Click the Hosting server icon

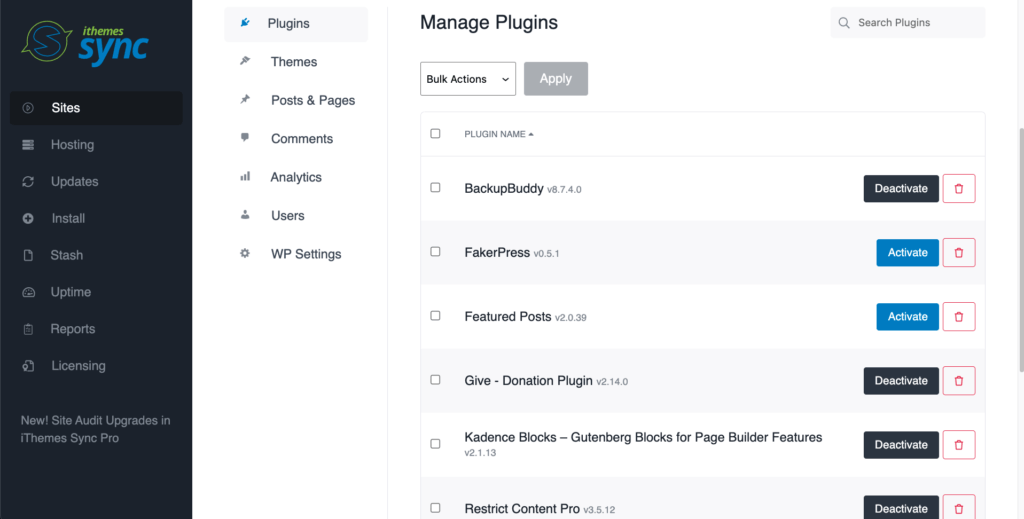coord(28,145)
